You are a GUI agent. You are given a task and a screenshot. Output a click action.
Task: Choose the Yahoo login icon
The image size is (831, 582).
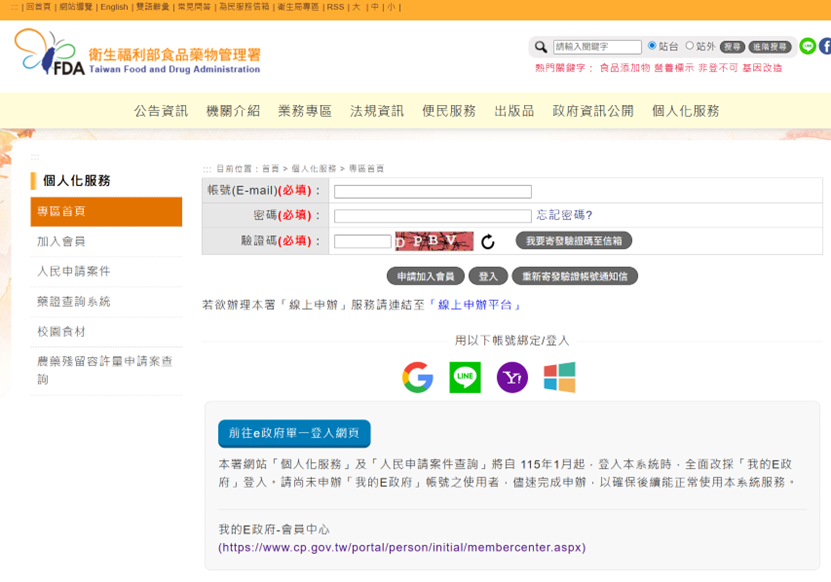[512, 377]
